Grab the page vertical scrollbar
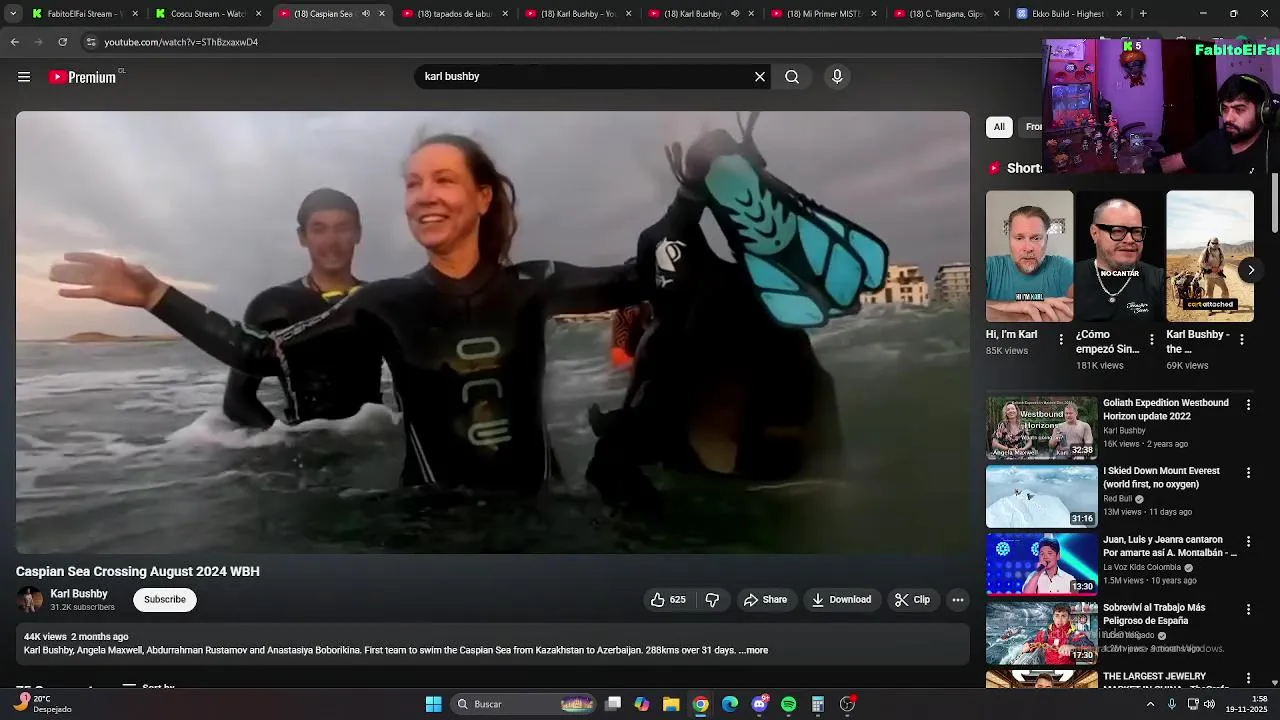The width and height of the screenshot is (1280, 720). click(1275, 202)
